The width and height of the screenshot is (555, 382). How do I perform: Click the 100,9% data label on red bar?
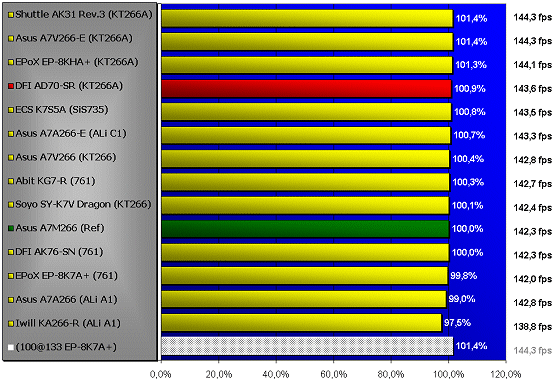click(470, 89)
